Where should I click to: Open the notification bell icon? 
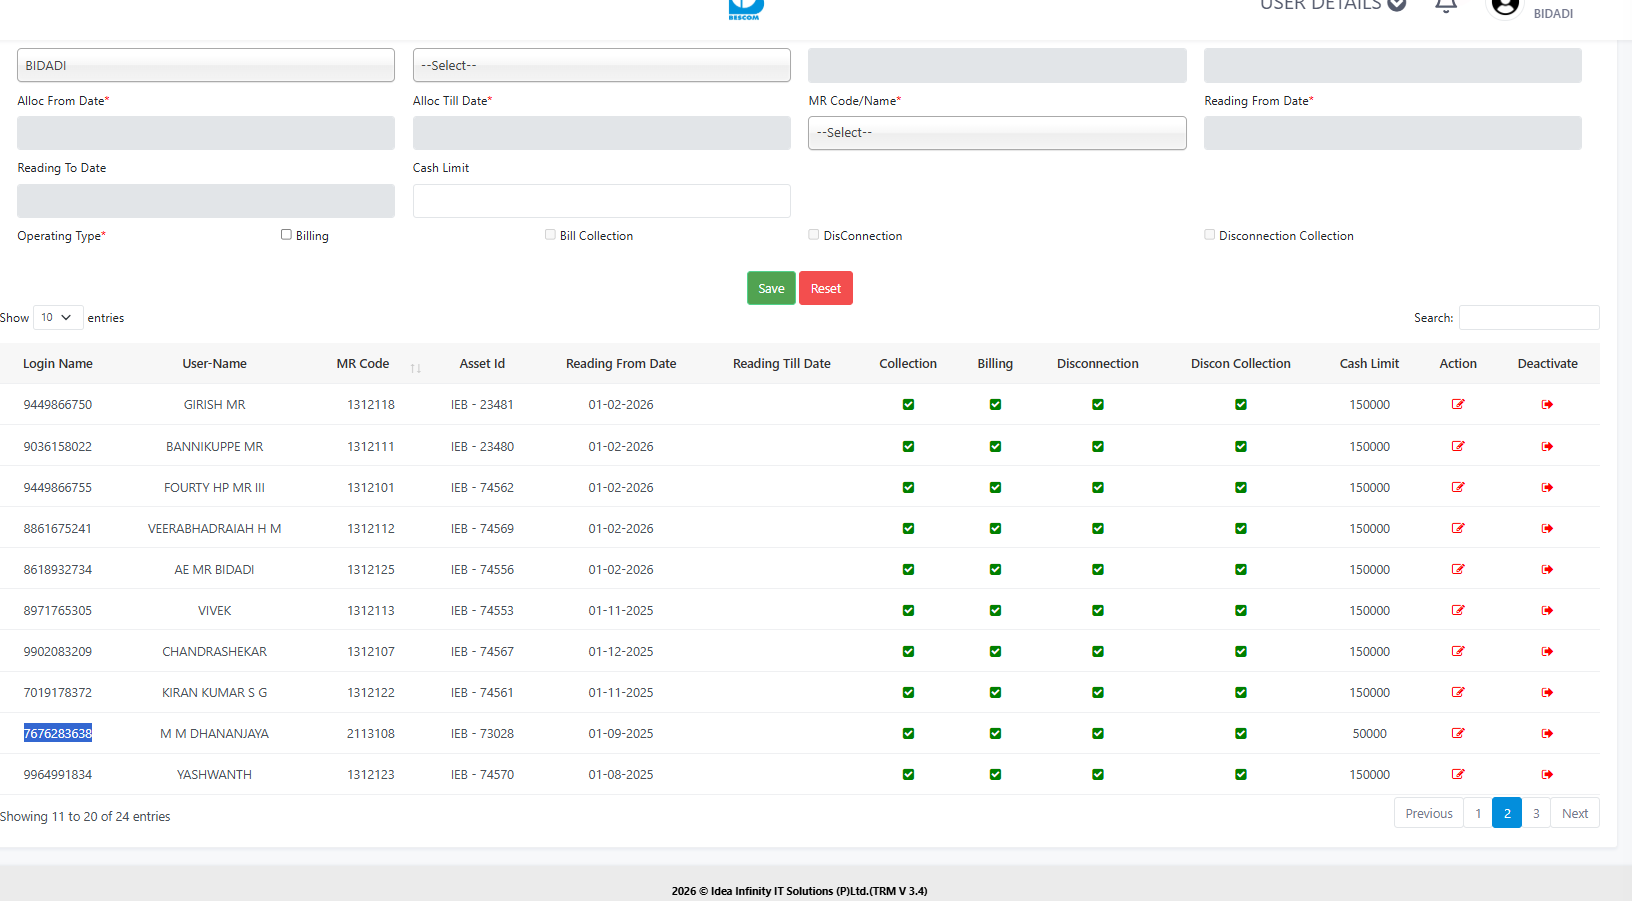pos(1445,6)
